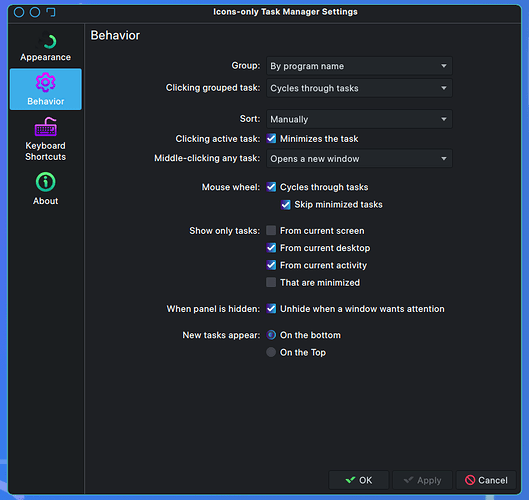Select On the Top radio button
This screenshot has width=529, height=500.
click(271, 352)
